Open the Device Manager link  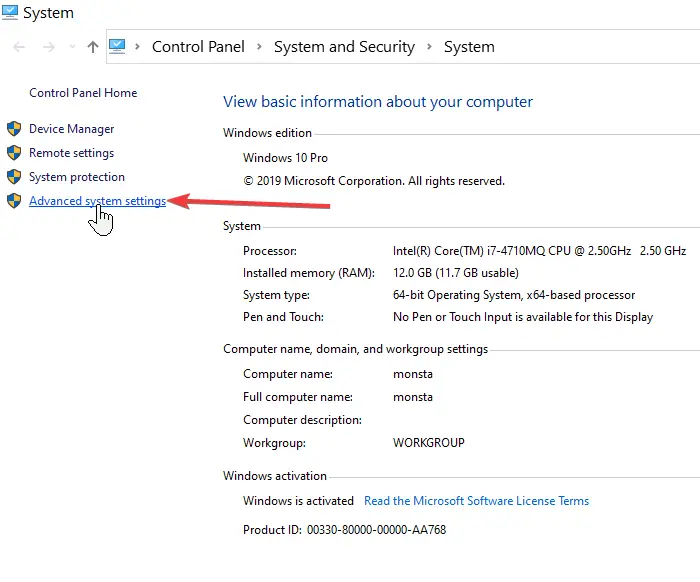[71, 129]
